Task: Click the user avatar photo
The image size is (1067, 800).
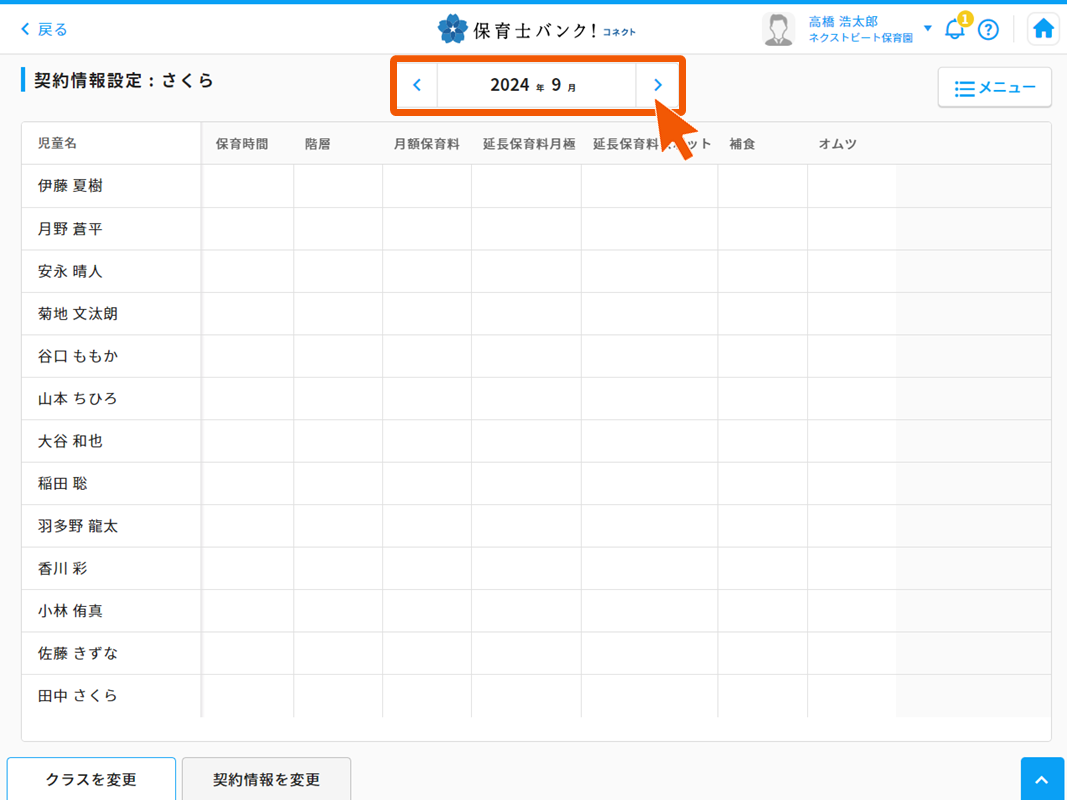Action: tap(779, 28)
